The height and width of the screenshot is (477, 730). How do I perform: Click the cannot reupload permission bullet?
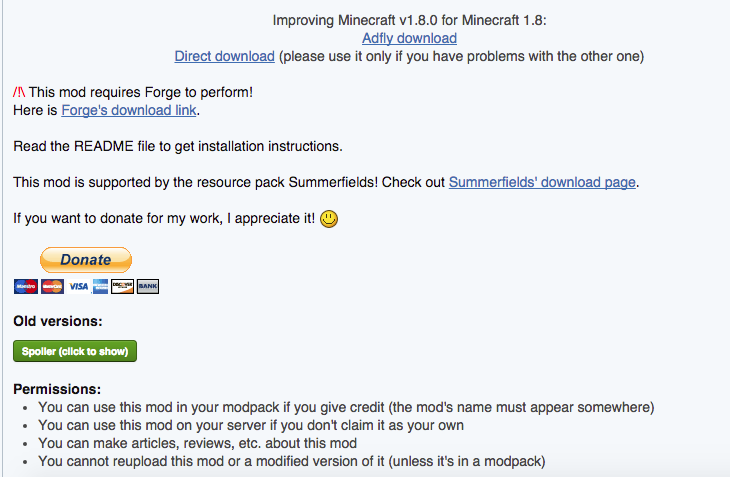291,461
